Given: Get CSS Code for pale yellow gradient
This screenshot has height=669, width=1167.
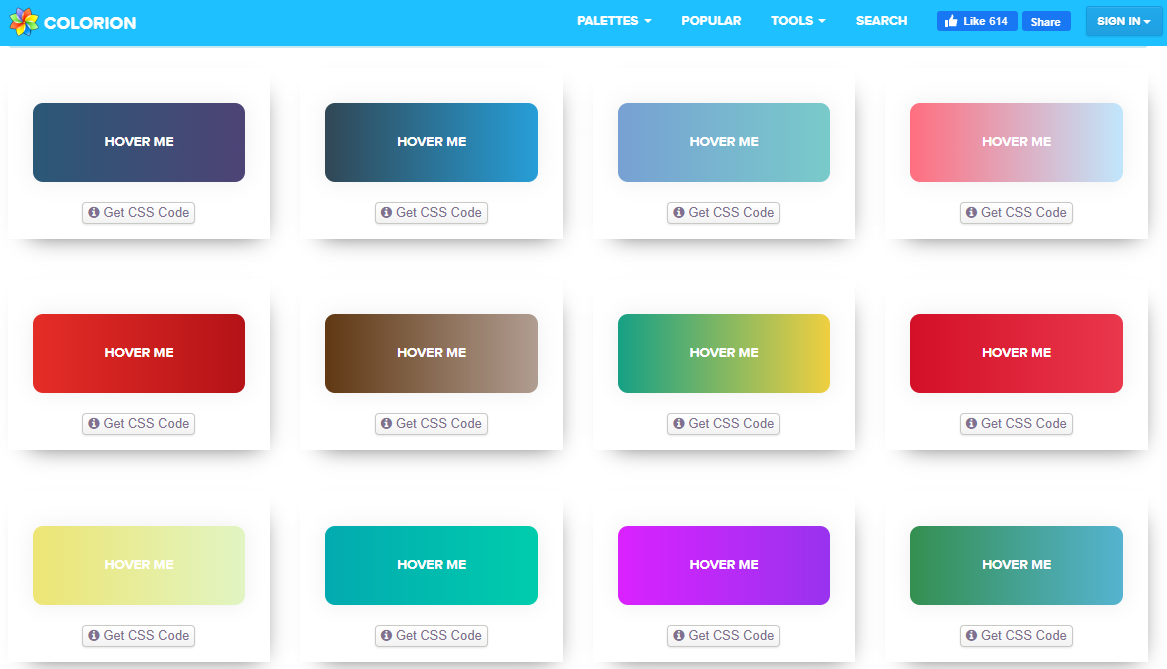Looking at the screenshot, I should tap(138, 636).
